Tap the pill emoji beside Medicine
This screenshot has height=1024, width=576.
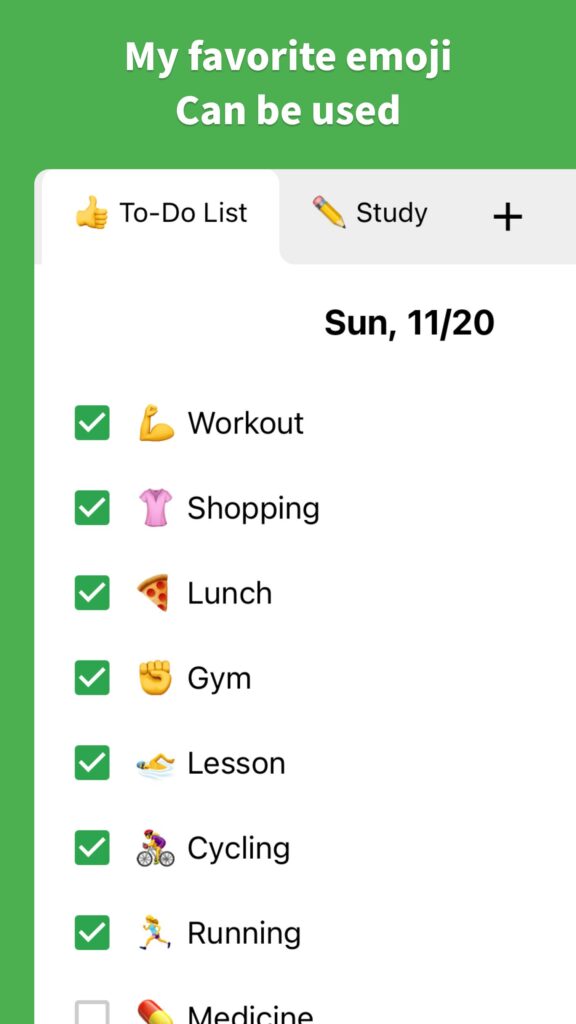click(155, 1011)
